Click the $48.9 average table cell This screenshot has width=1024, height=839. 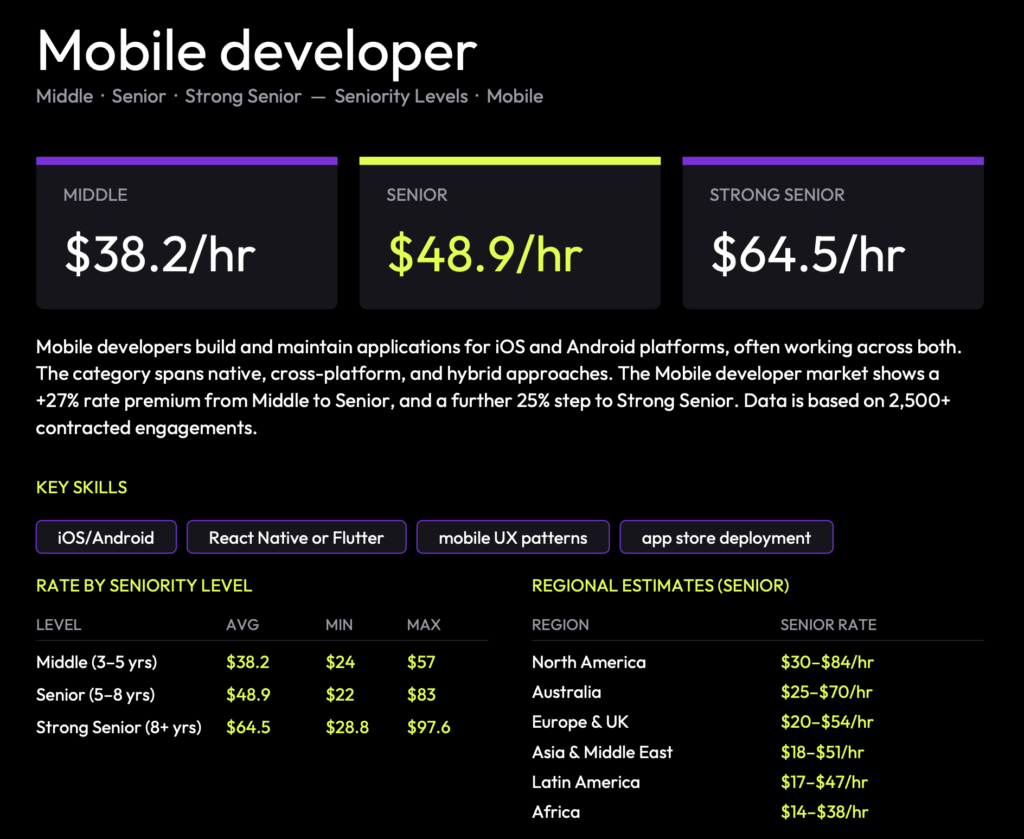click(x=248, y=695)
